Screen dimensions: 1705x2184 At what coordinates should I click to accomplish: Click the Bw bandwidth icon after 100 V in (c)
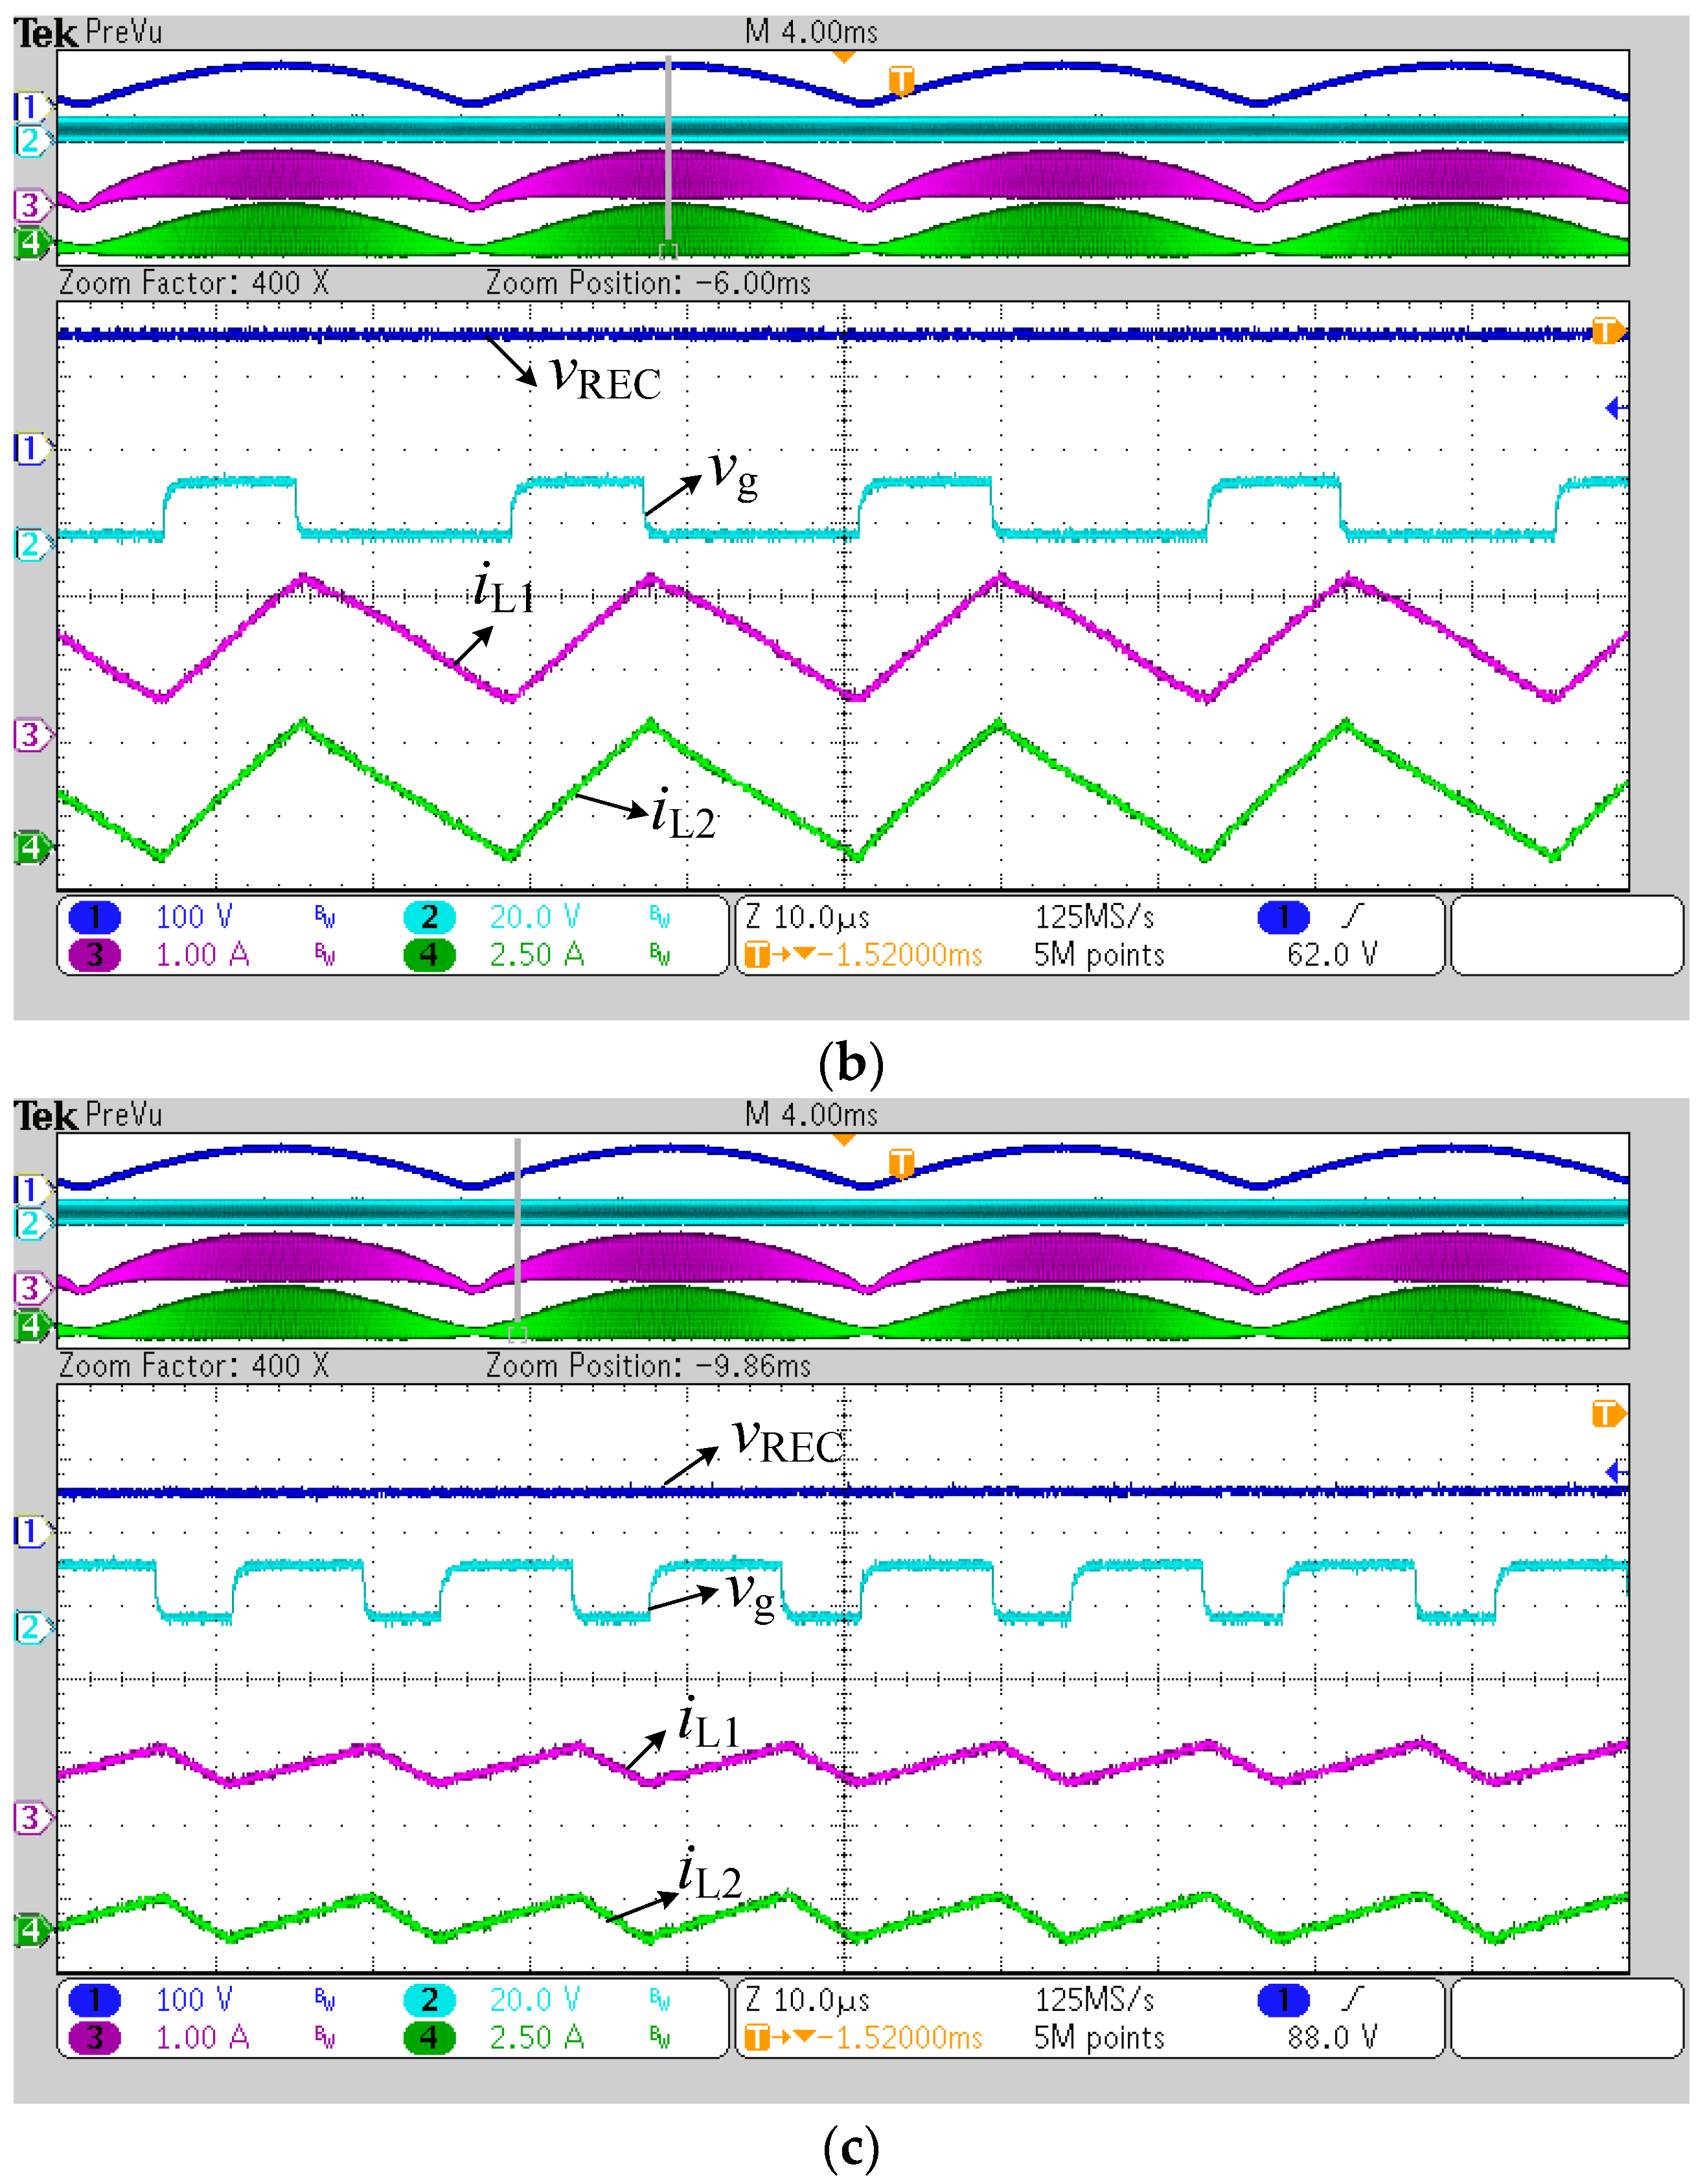pos(325,2000)
